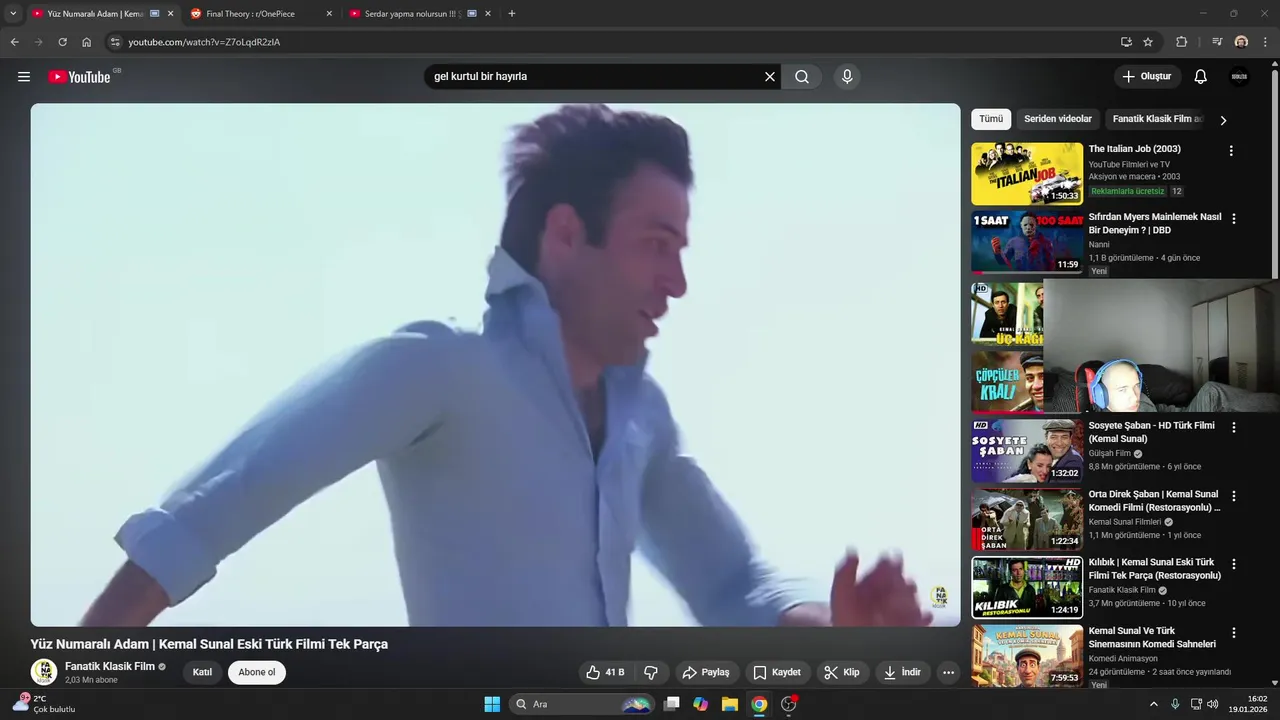Screen dimensions: 1280x720
Task: Open the YouTube guide hamburger menu
Action: [x=24, y=77]
